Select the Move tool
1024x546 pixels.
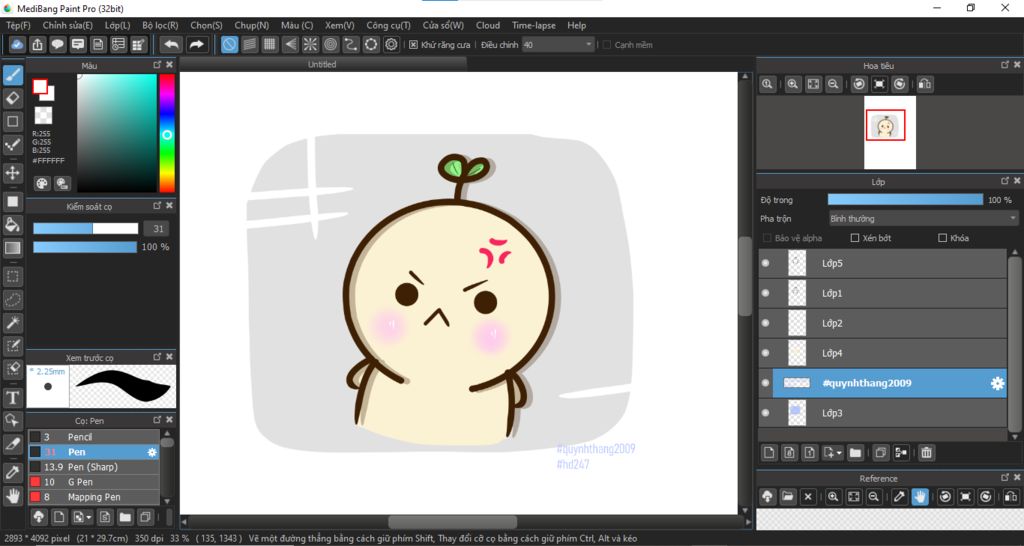[12, 173]
